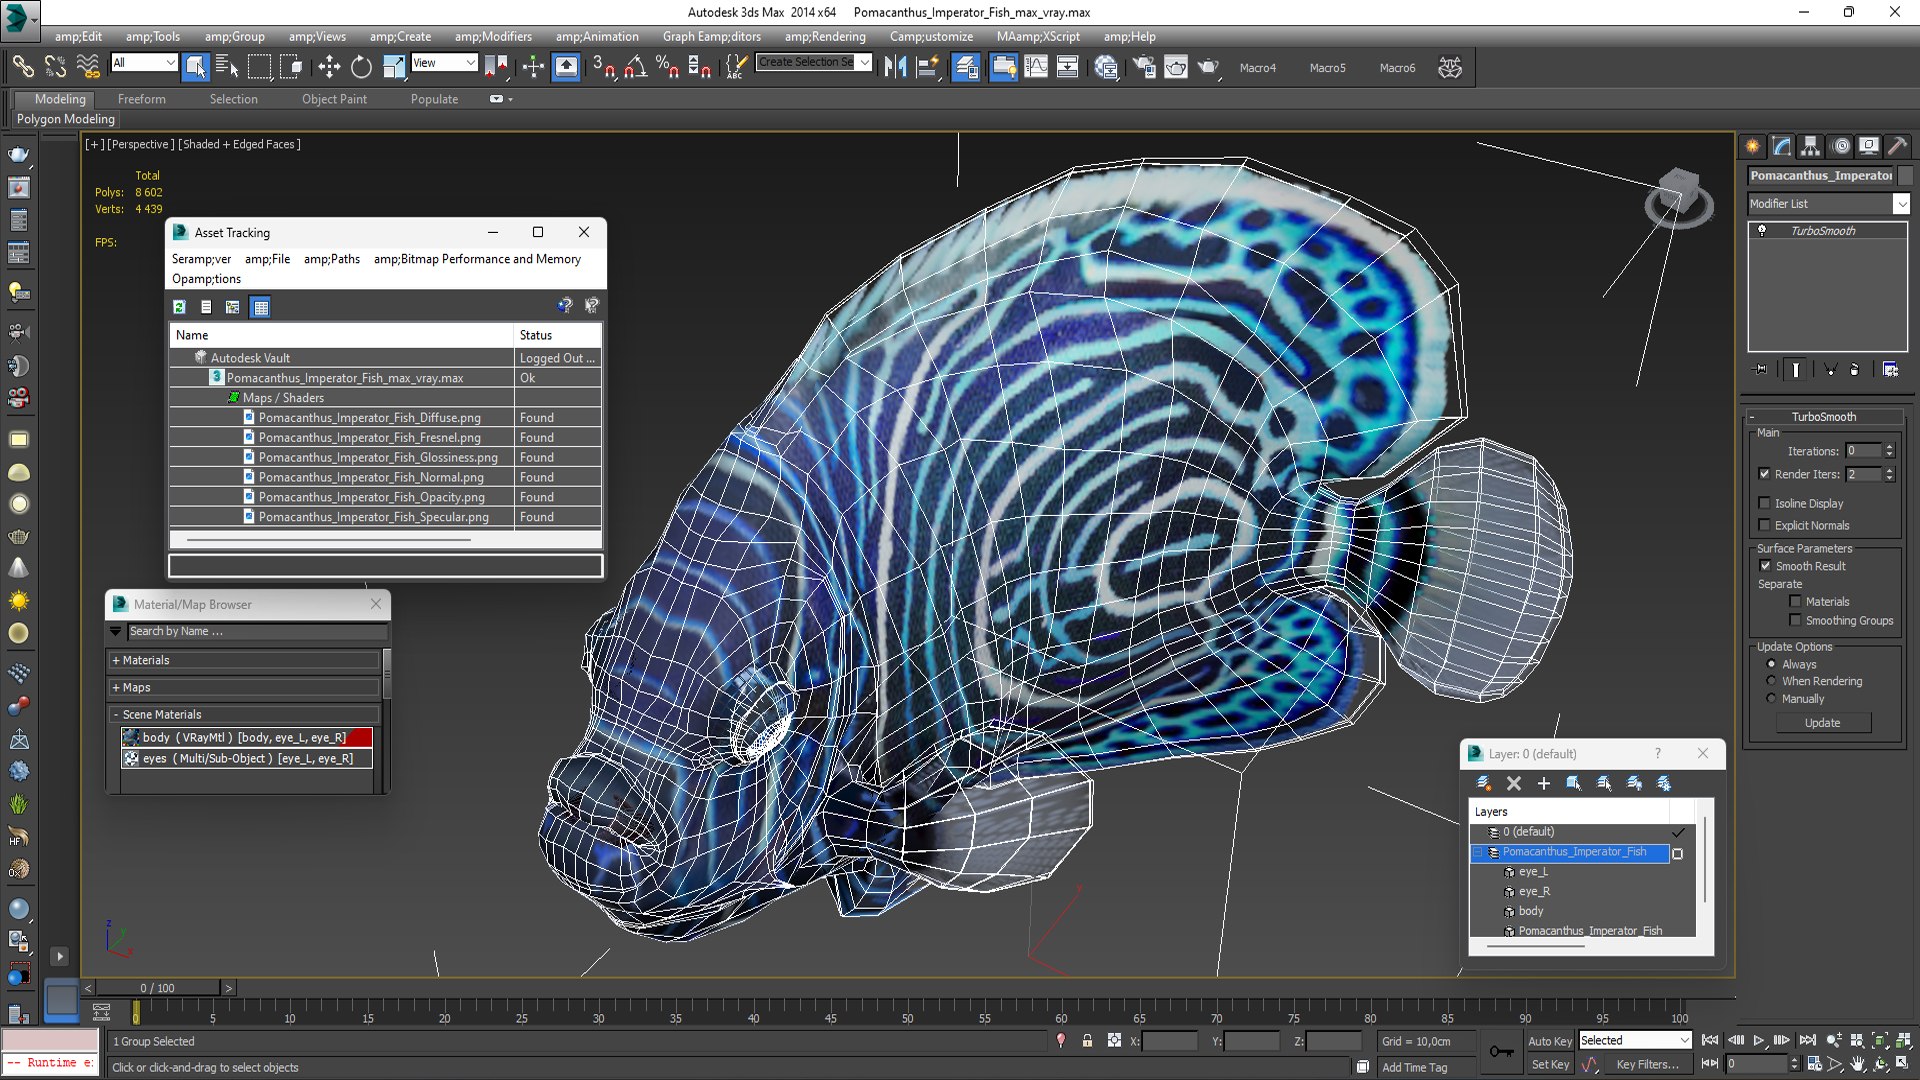
Task: Toggle Render Iters checkbox
Action: pyautogui.click(x=1764, y=474)
